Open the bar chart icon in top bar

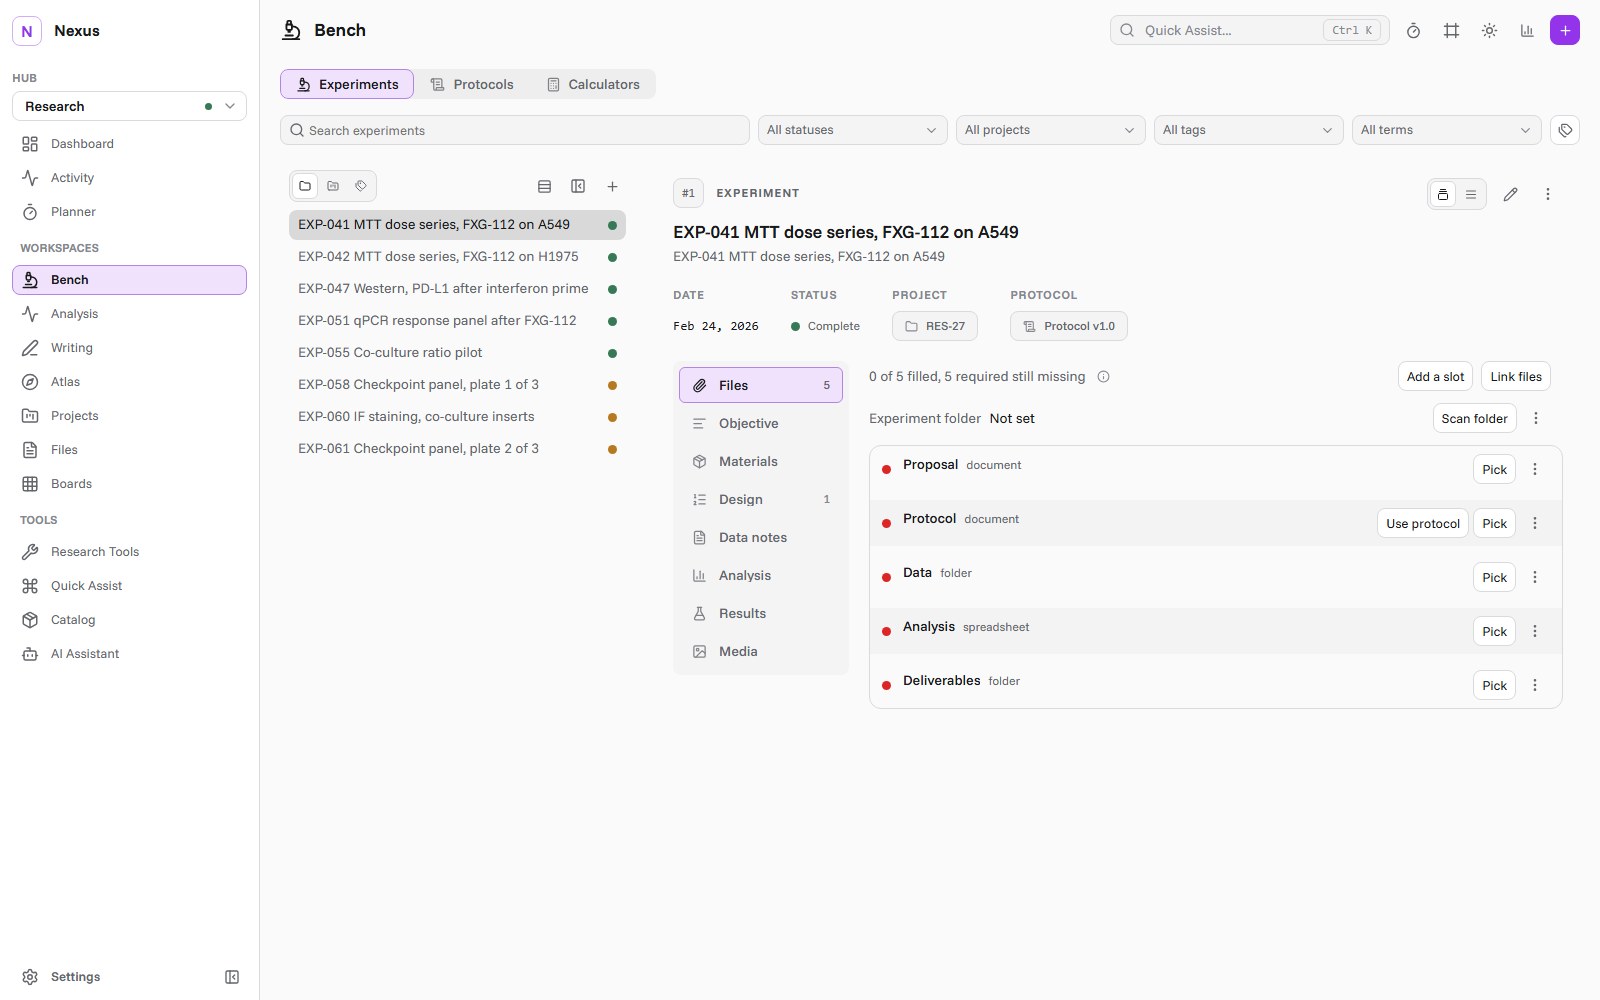tap(1527, 31)
